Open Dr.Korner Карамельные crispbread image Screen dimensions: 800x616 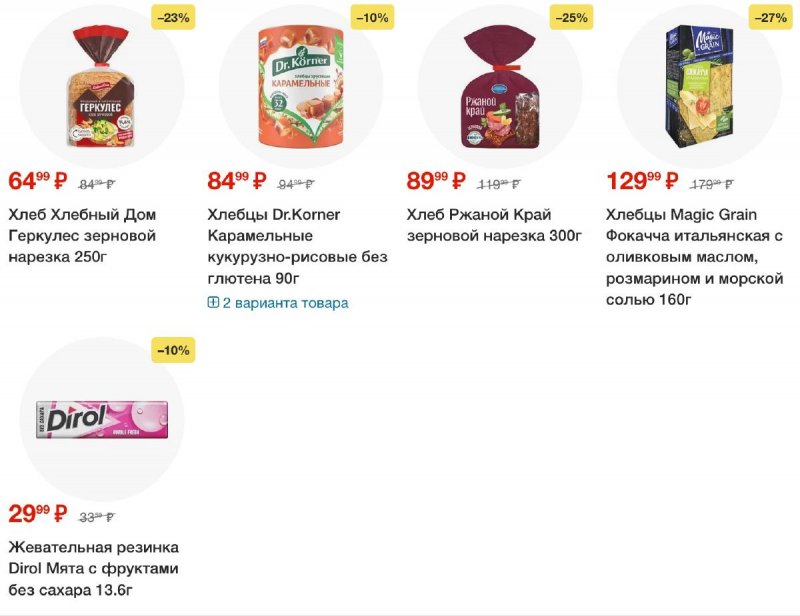(301, 86)
